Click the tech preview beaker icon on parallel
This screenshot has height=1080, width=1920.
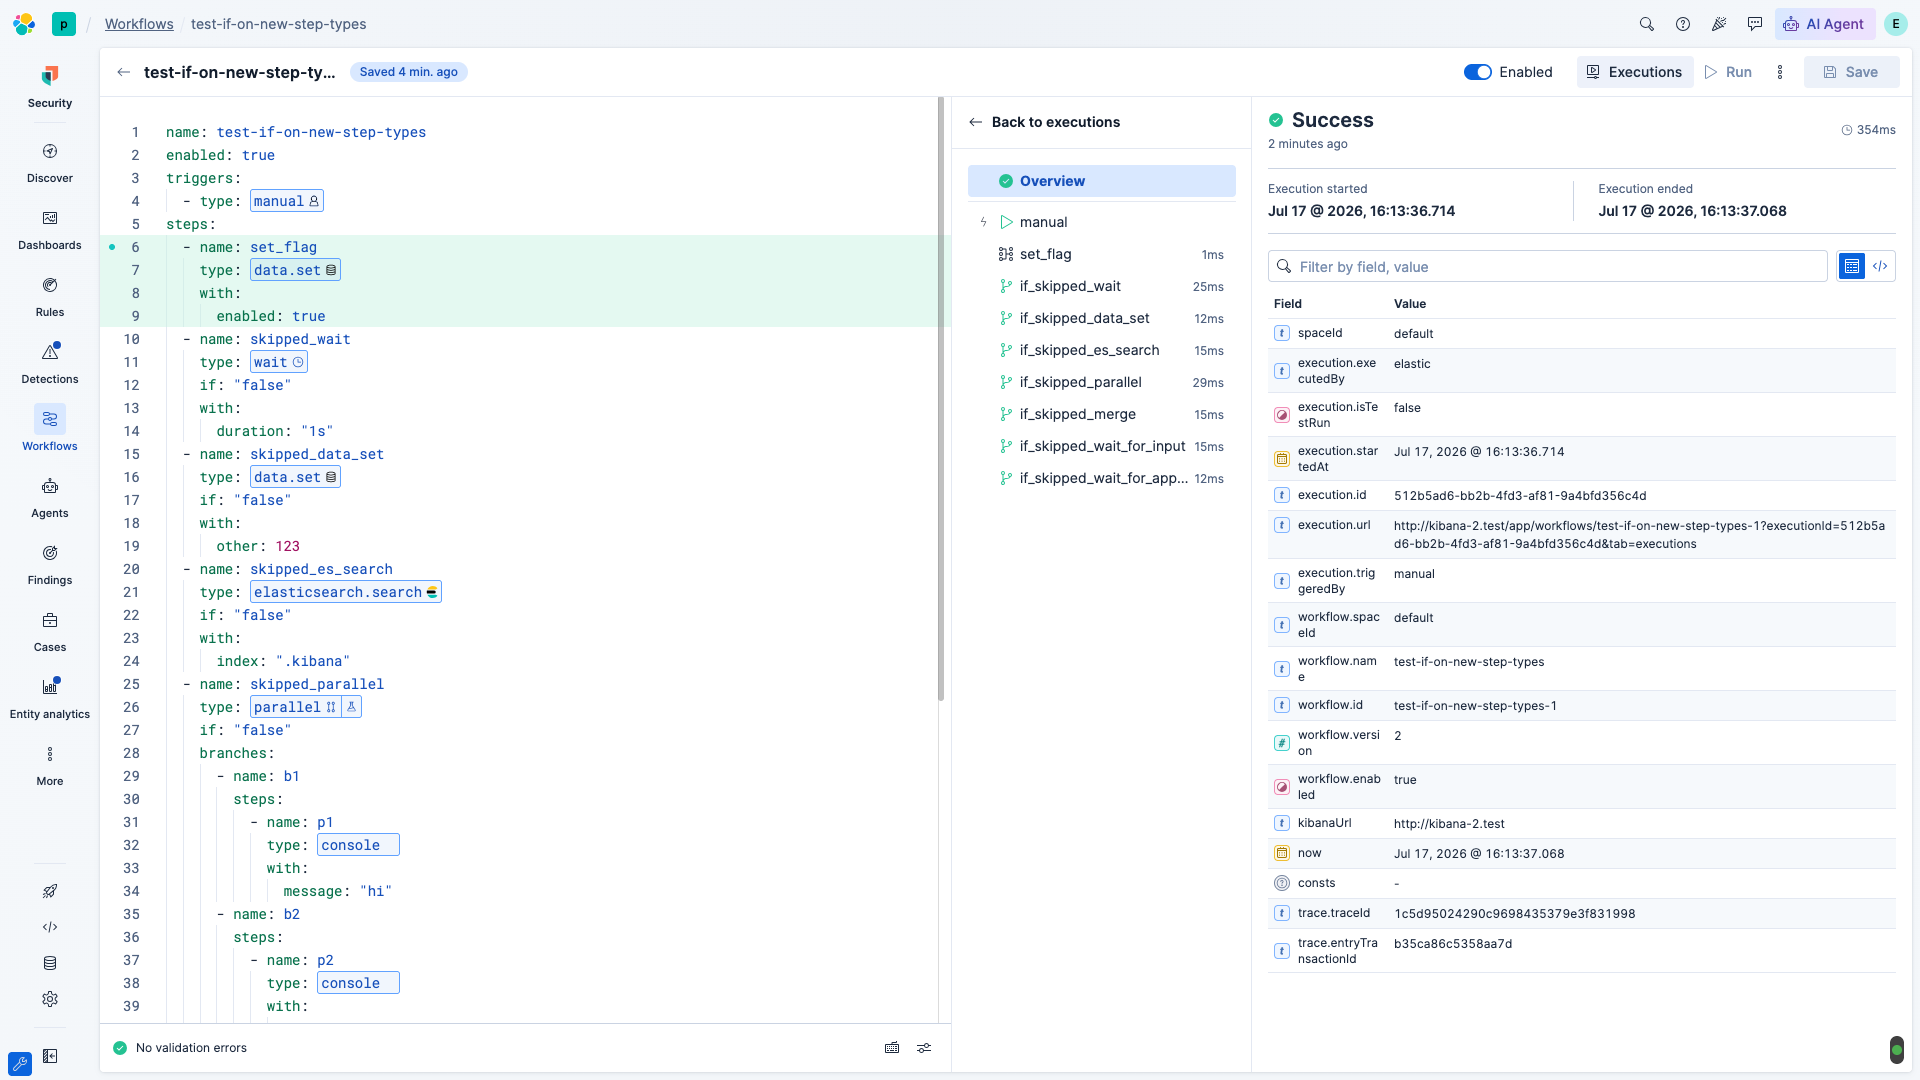351,707
